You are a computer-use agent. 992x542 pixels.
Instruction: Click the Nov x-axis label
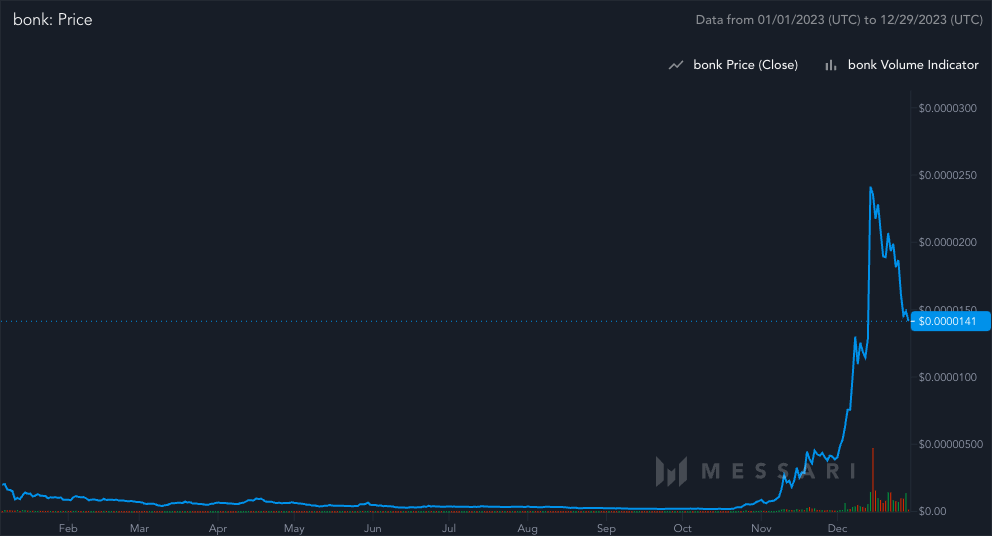coord(761,528)
